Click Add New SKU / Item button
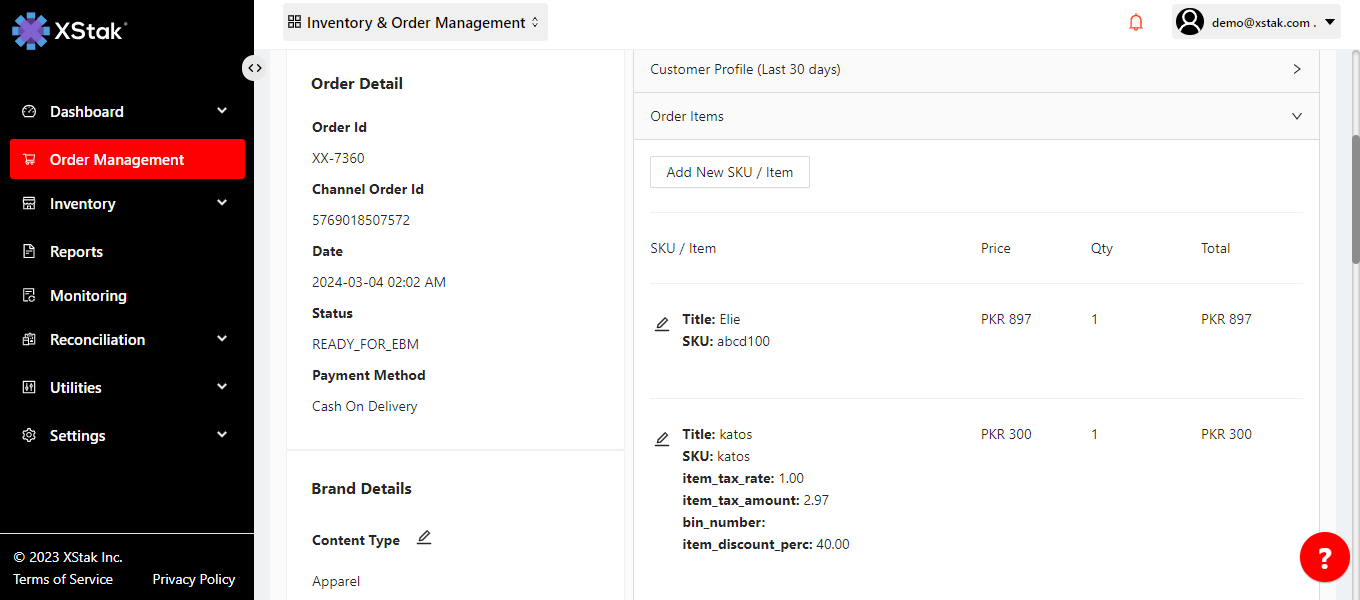 (x=729, y=172)
